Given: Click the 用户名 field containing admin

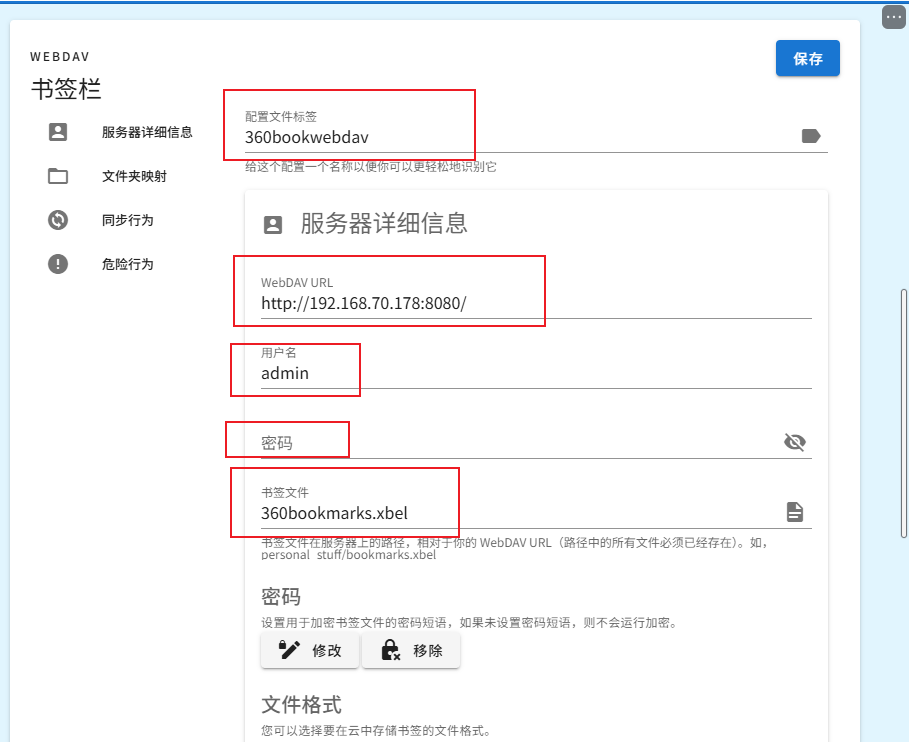Looking at the screenshot, I should click(x=536, y=373).
